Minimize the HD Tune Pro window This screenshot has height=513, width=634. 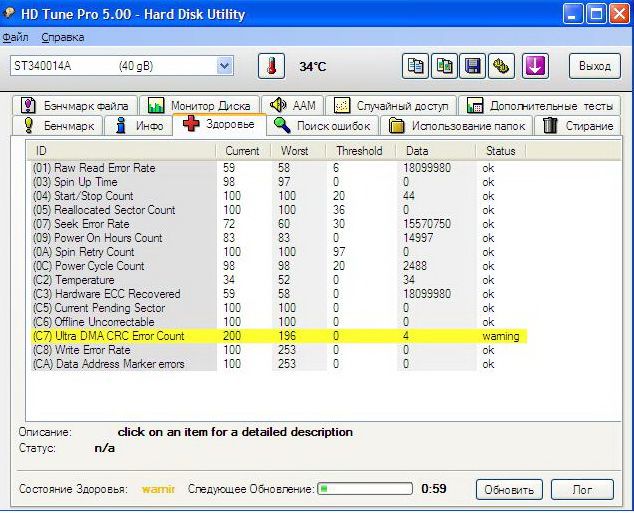point(572,15)
